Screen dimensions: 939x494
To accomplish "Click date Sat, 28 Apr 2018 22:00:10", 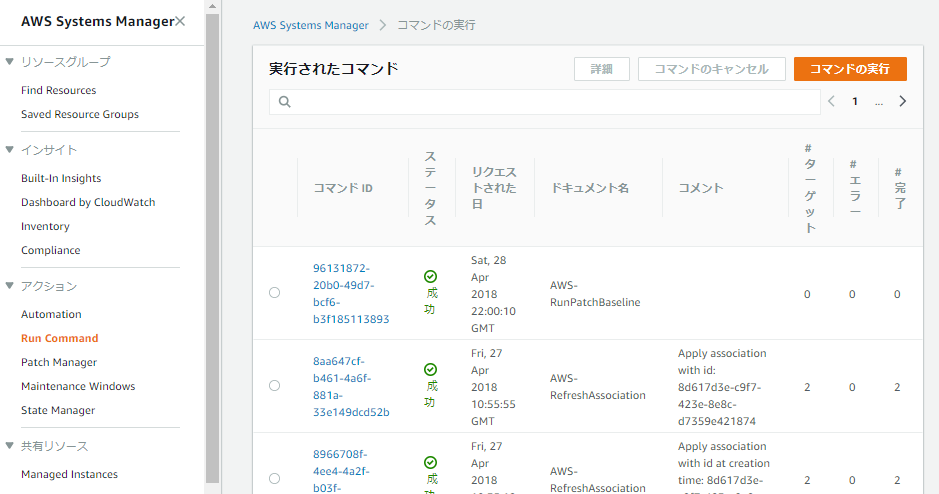I will pyautogui.click(x=493, y=294).
